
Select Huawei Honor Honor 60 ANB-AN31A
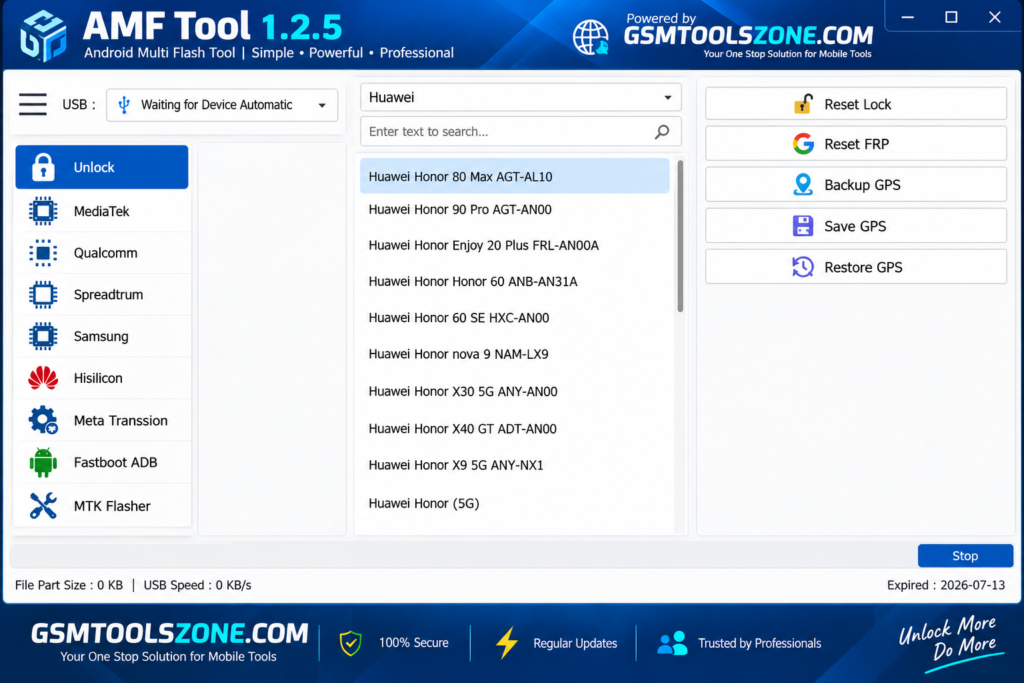[x=515, y=281]
